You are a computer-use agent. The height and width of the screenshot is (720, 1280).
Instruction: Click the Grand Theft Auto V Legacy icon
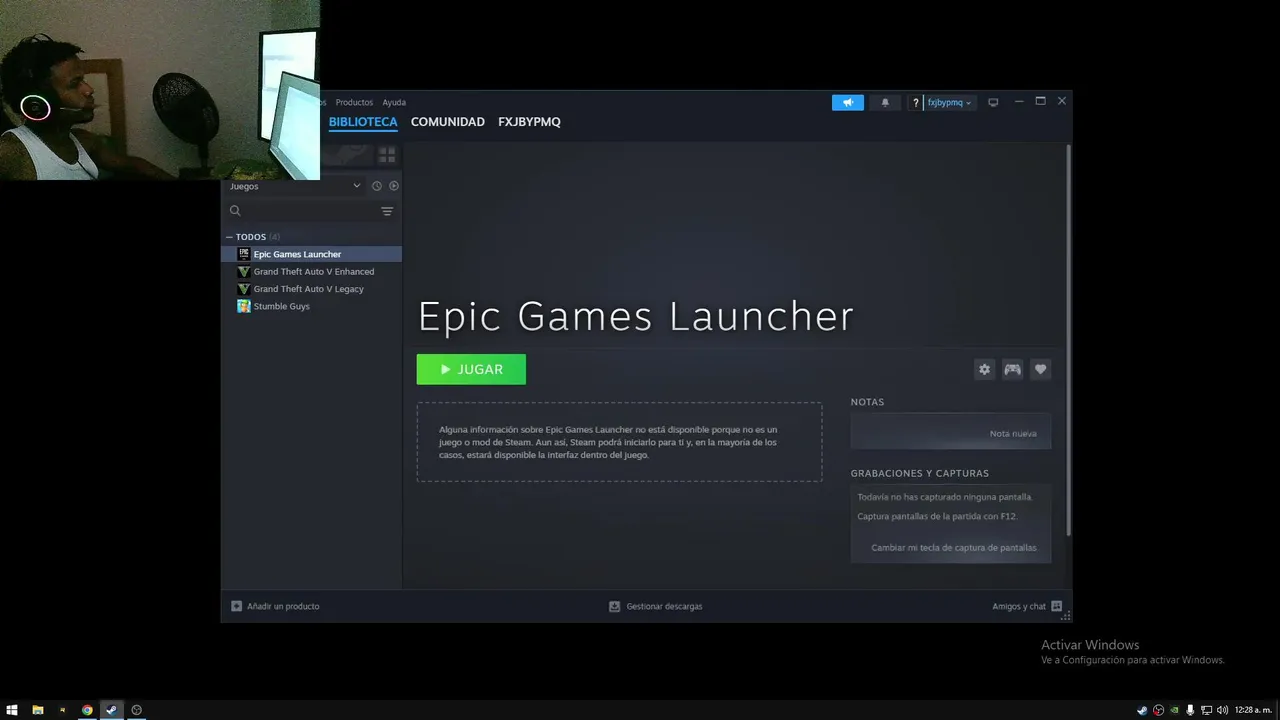click(x=244, y=289)
